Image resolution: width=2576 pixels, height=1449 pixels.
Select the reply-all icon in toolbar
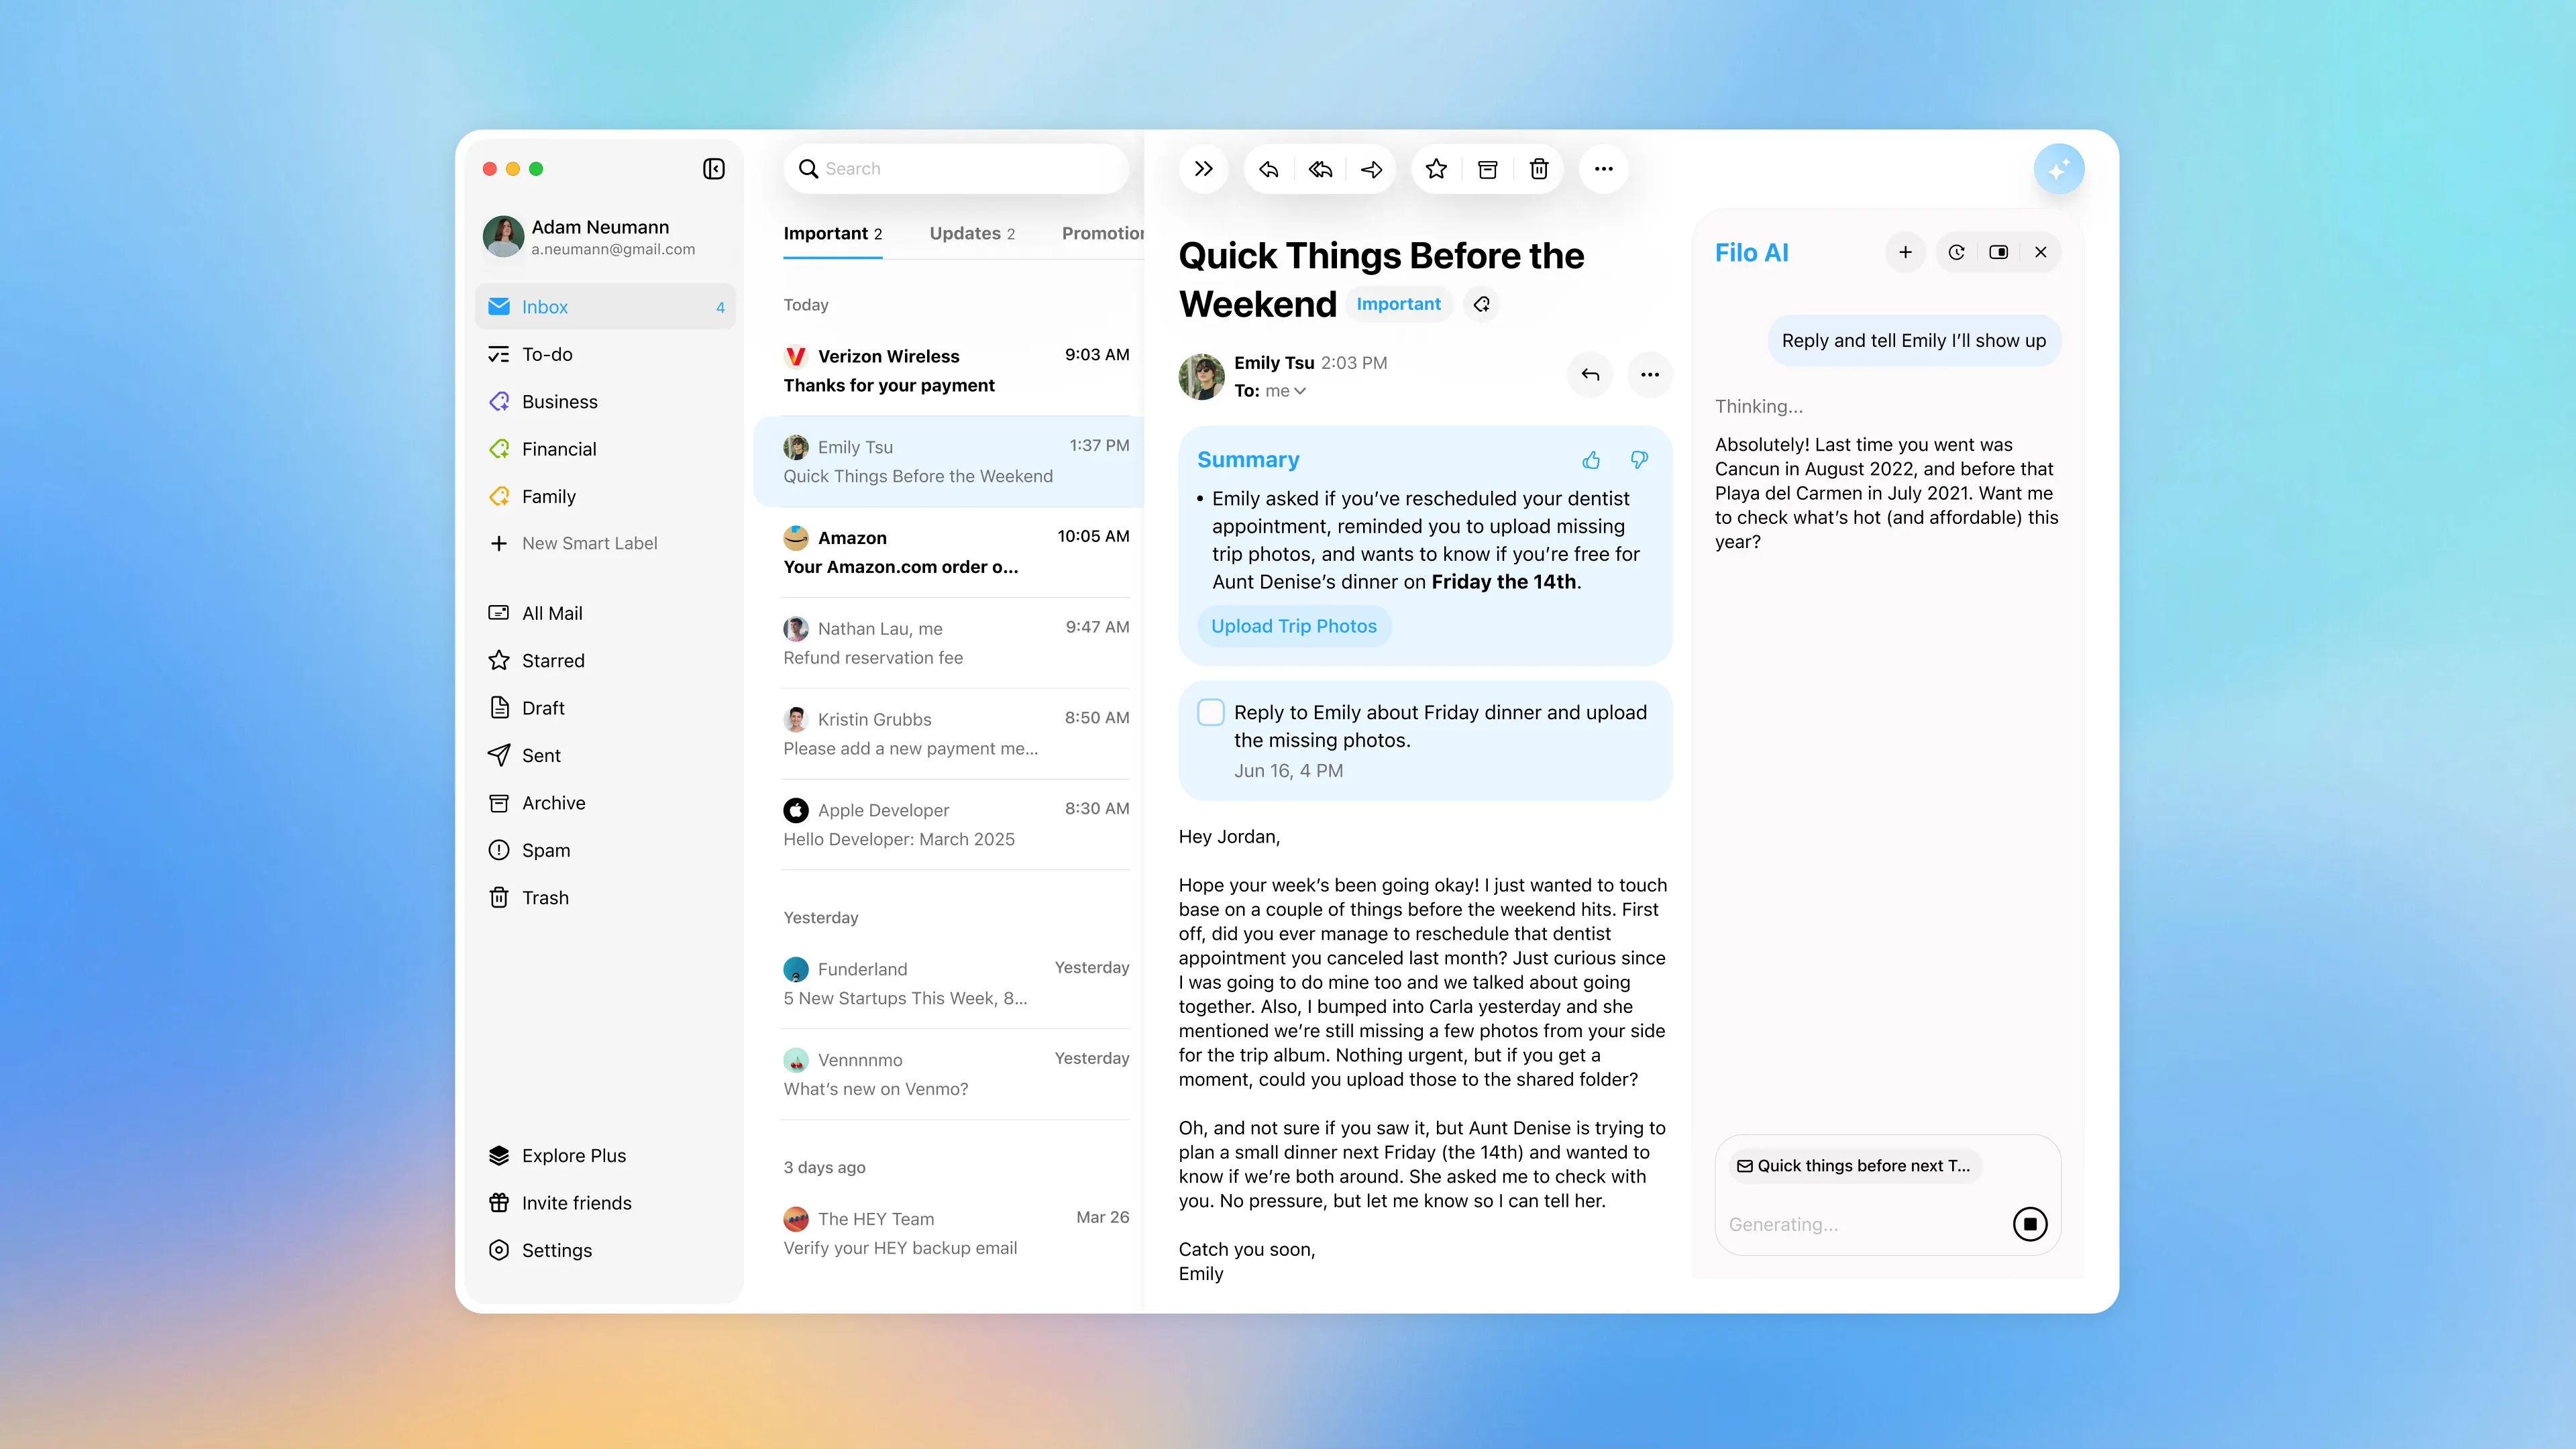[1320, 168]
